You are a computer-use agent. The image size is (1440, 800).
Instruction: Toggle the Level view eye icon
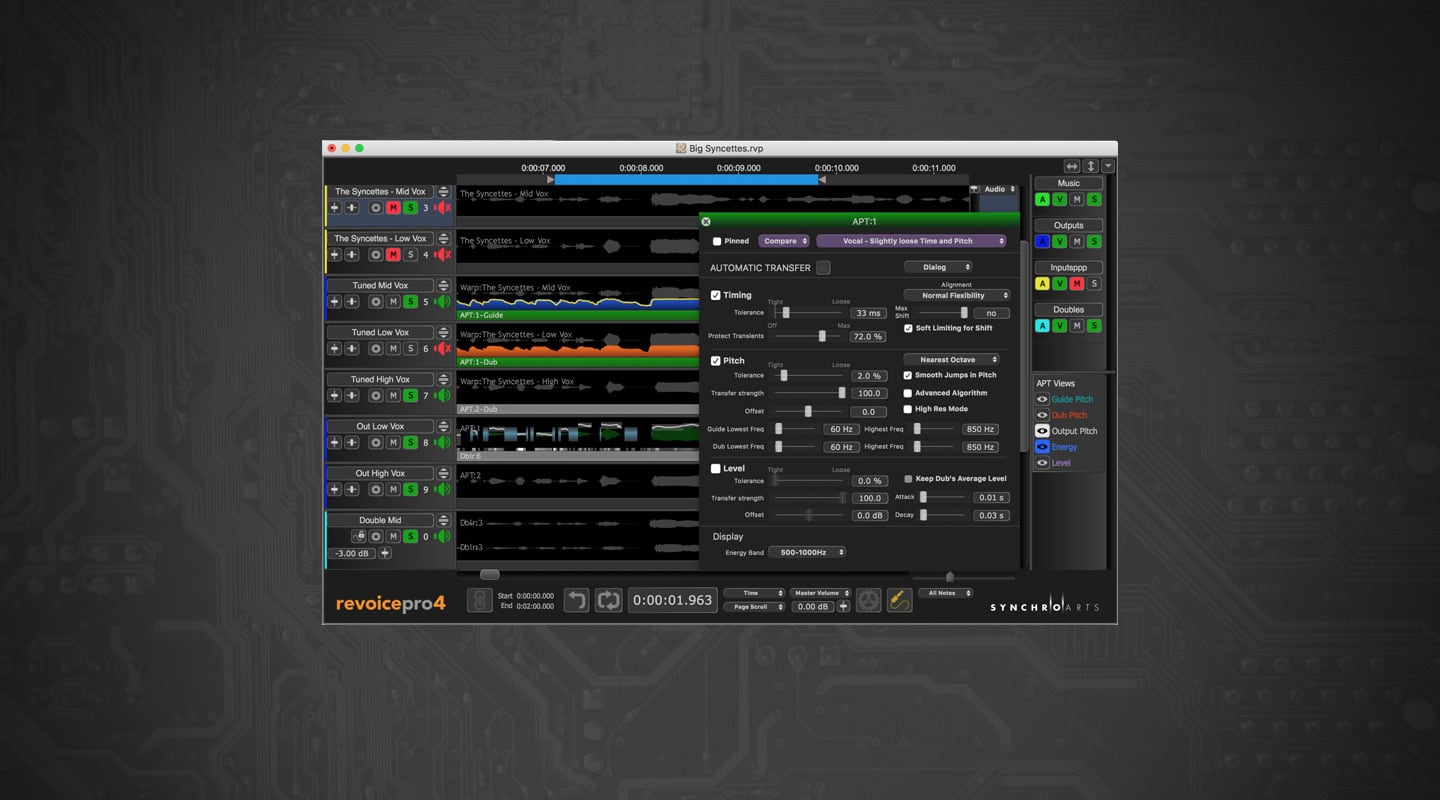pyautogui.click(x=1042, y=463)
